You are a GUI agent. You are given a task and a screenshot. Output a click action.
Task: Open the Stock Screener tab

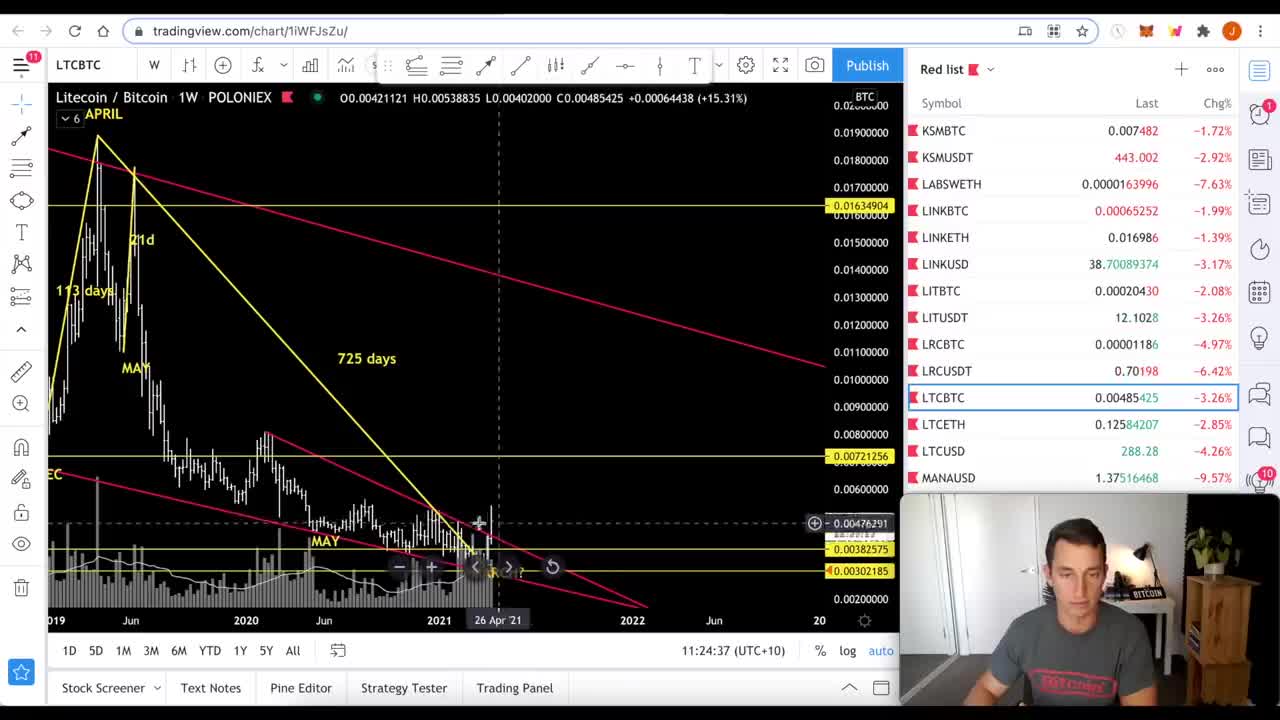click(x=103, y=688)
